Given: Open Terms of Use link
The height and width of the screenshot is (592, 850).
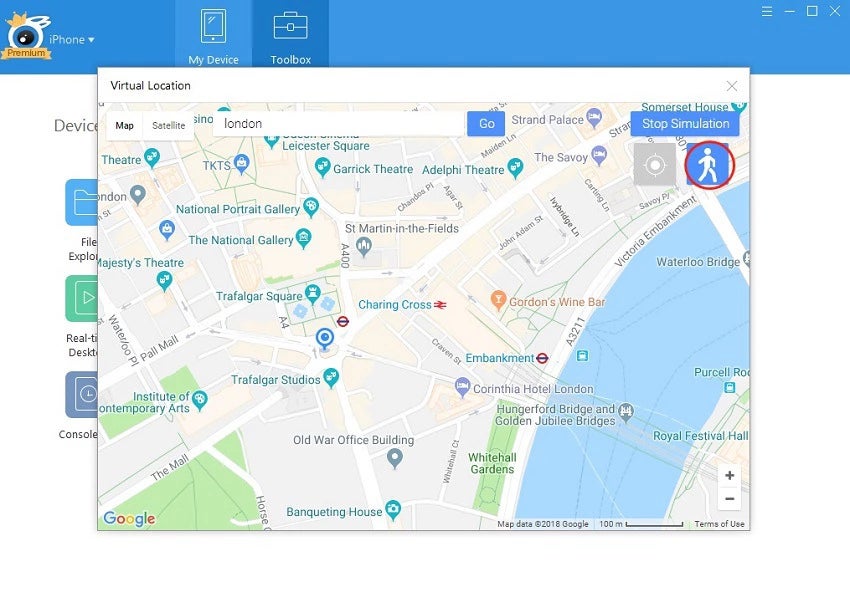Looking at the screenshot, I should click(719, 524).
